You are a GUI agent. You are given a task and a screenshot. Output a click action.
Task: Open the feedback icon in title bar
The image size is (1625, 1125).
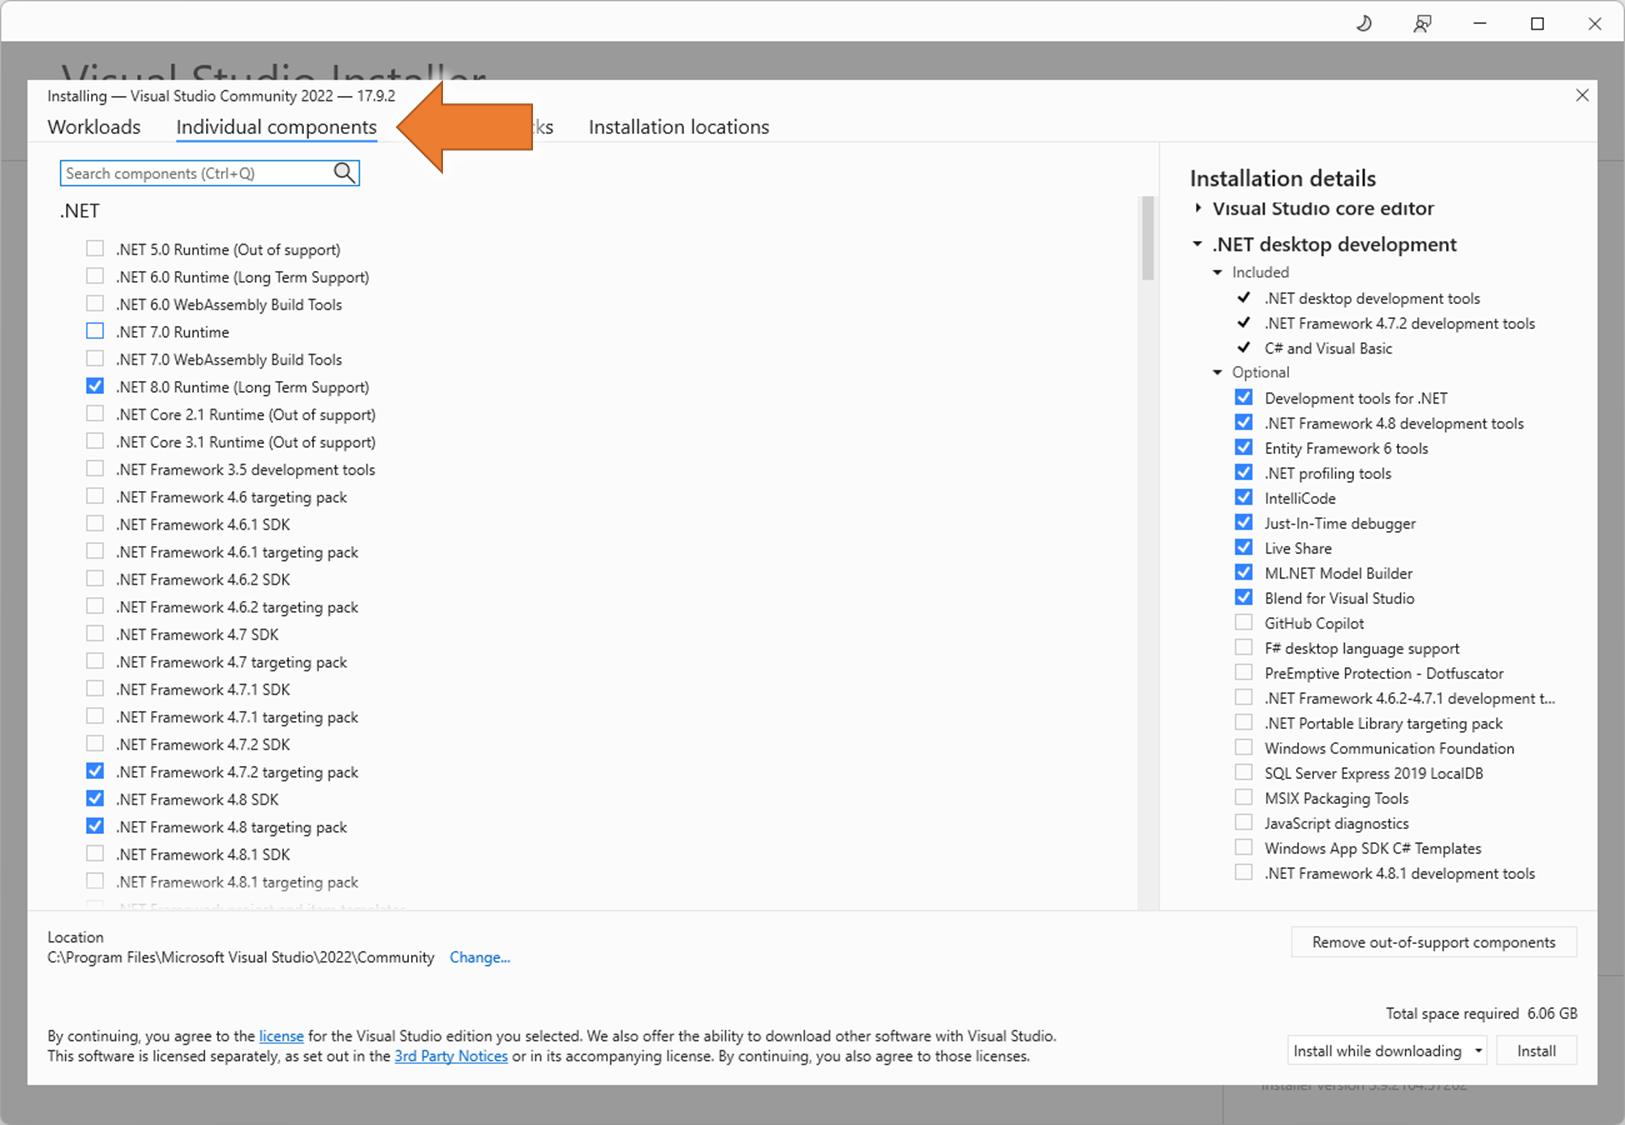[1422, 24]
